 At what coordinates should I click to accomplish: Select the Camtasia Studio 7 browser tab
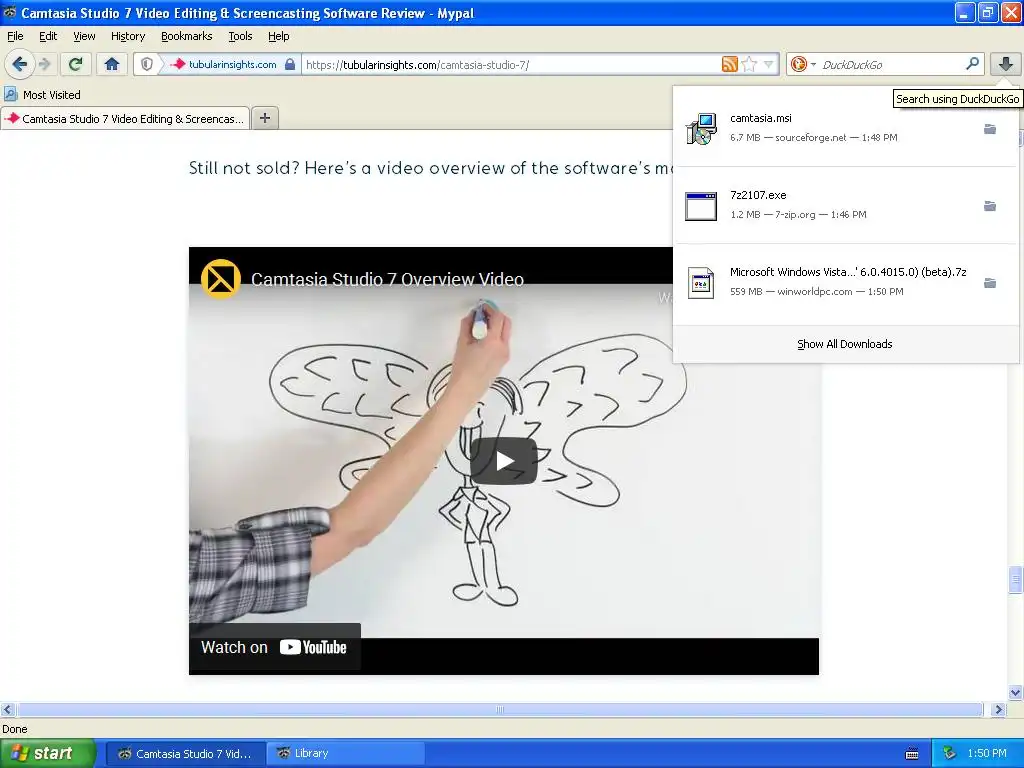click(x=125, y=118)
